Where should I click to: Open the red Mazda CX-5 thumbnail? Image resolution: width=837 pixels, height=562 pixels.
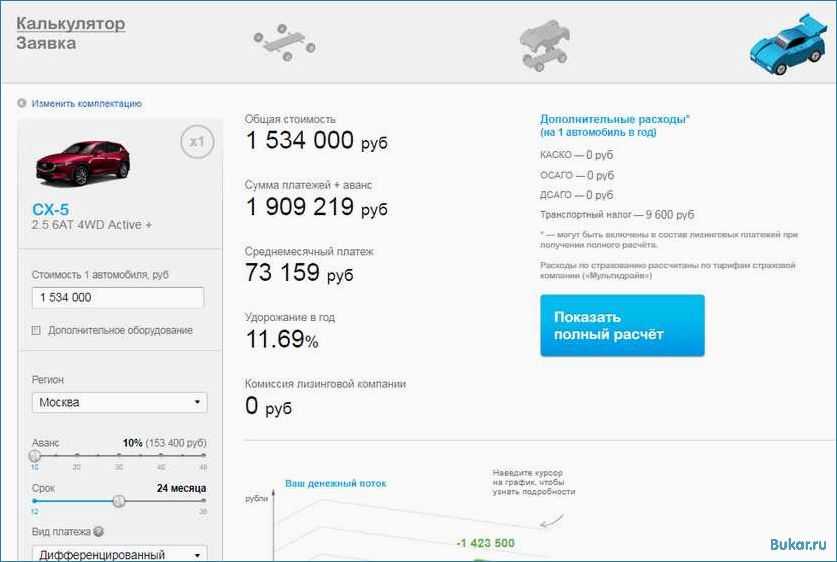click(83, 163)
